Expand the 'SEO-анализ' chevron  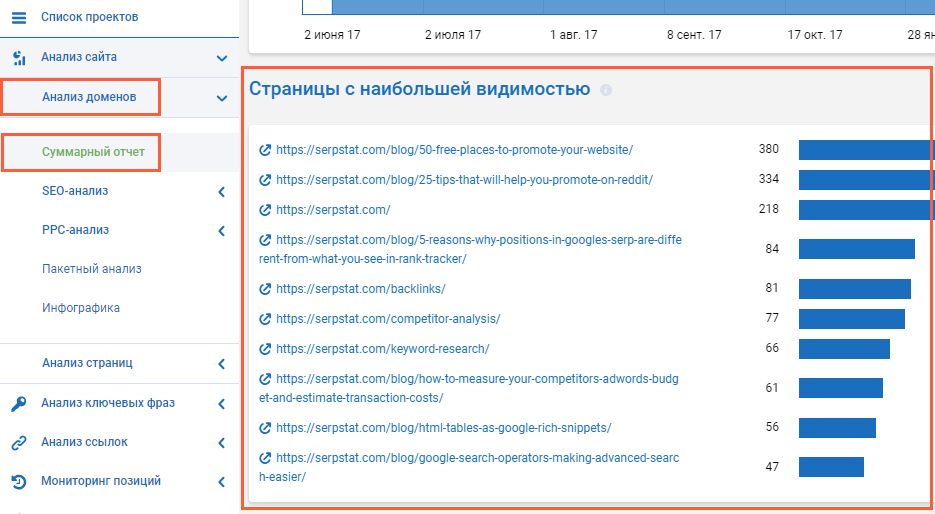pos(222,192)
